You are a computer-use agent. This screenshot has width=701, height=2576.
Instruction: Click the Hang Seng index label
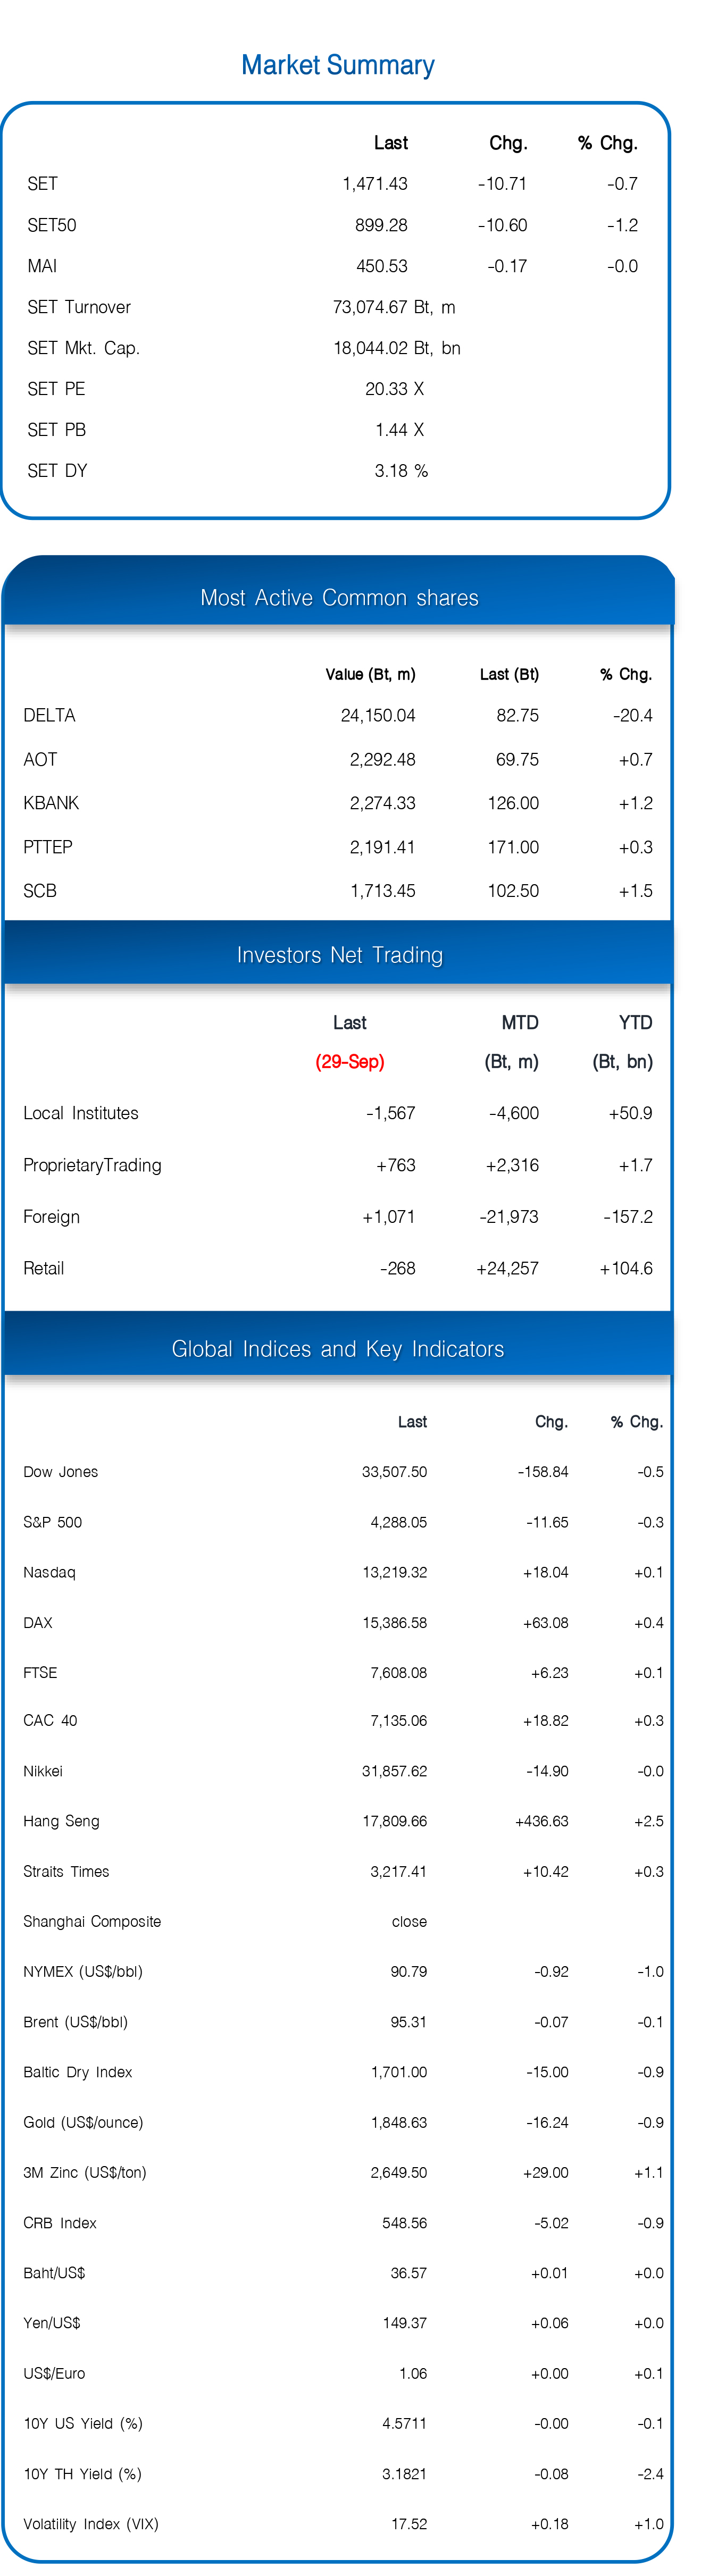coord(61,1820)
